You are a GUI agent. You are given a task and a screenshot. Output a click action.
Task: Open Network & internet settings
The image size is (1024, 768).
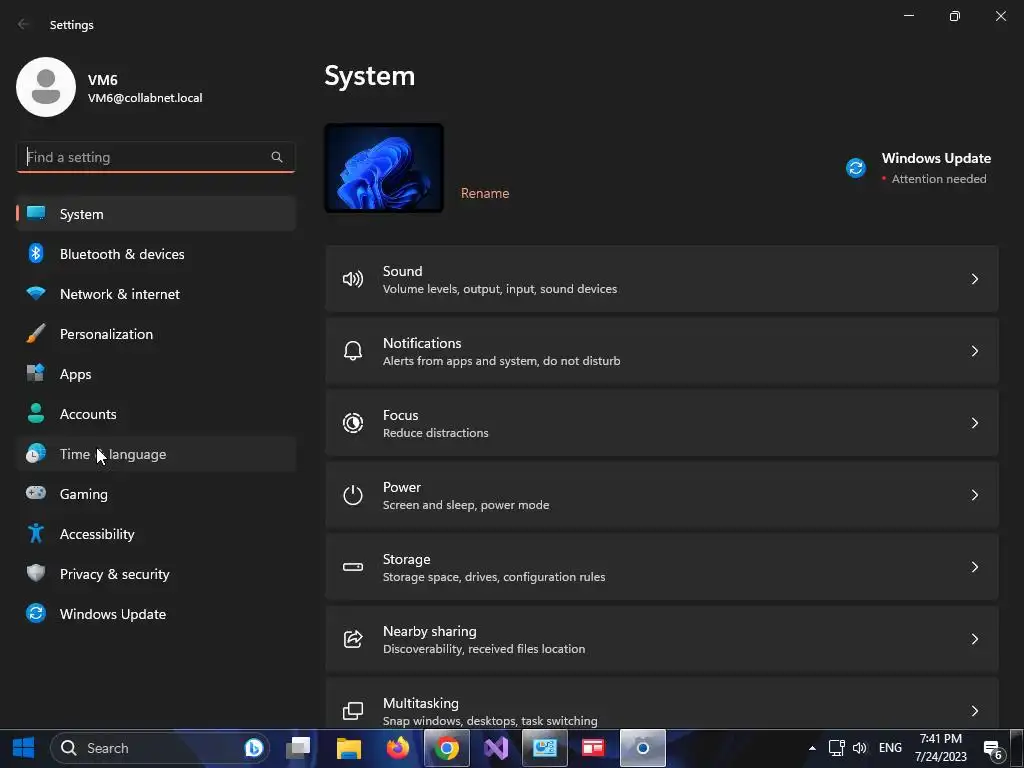click(156, 294)
